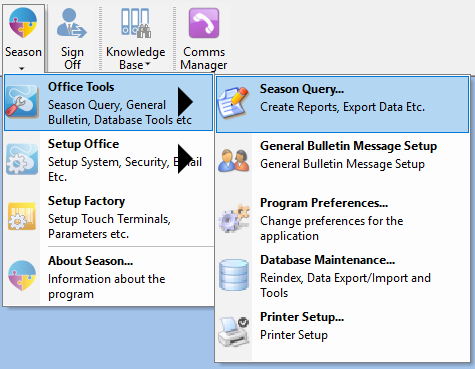This screenshot has height=369, width=475.
Task: Click the Office Tools wrench icon
Action: pyautogui.click(x=22, y=102)
